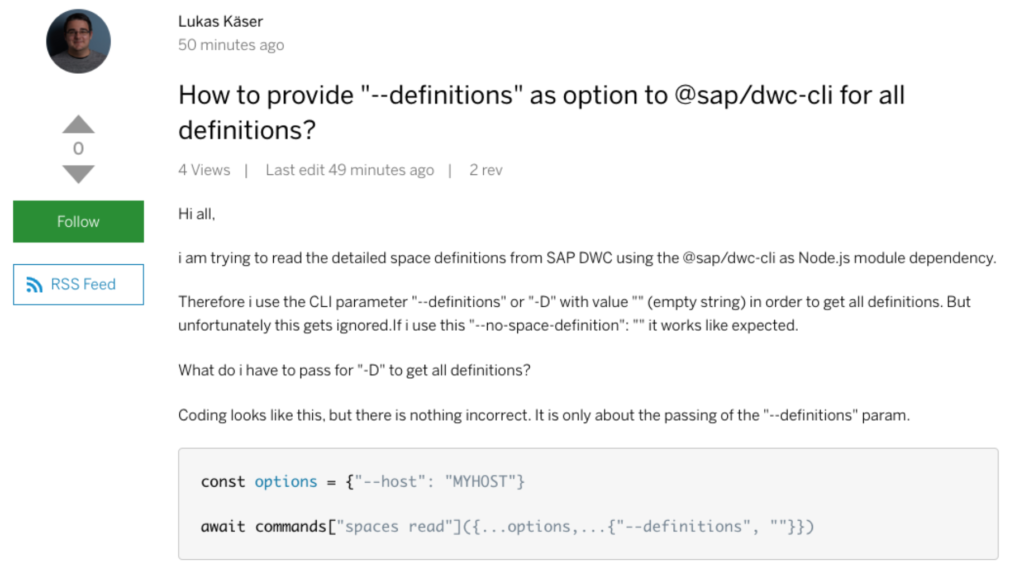The height and width of the screenshot is (581, 1024).
Task: Click the 'await commands' code line
Action: coord(507,527)
